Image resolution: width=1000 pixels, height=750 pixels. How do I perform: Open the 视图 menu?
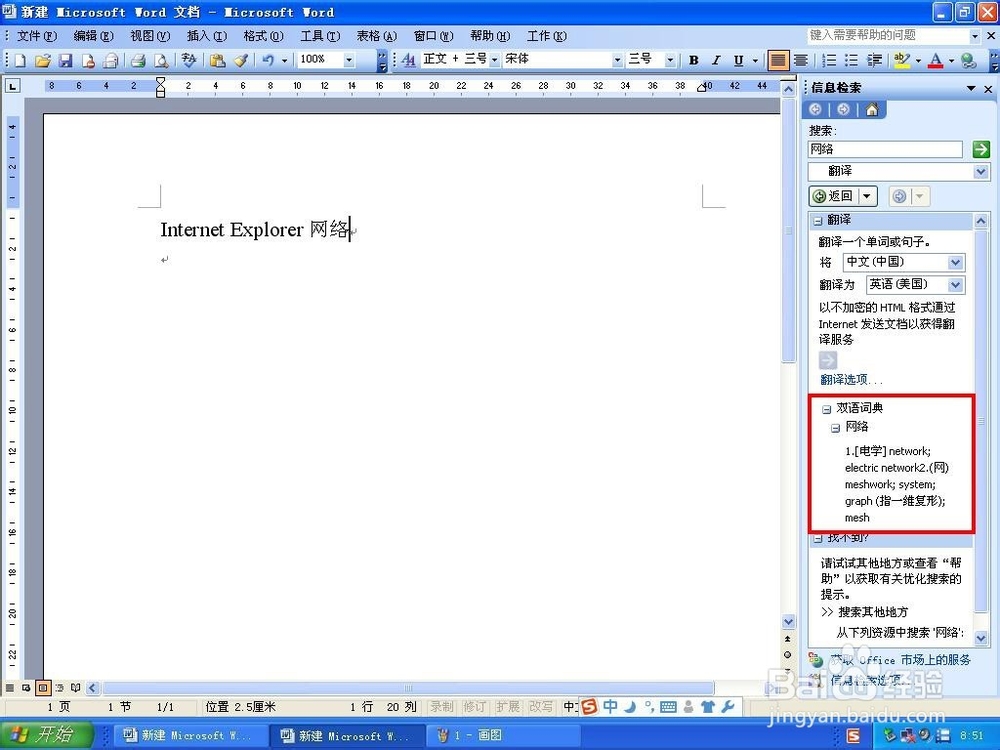click(150, 36)
